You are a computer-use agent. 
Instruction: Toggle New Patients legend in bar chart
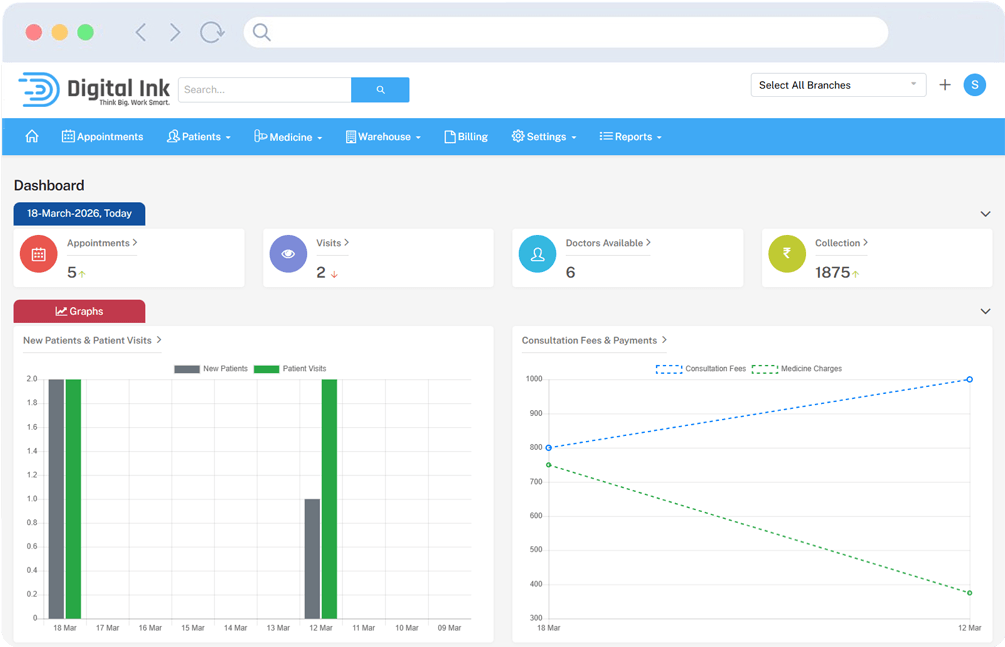211,369
